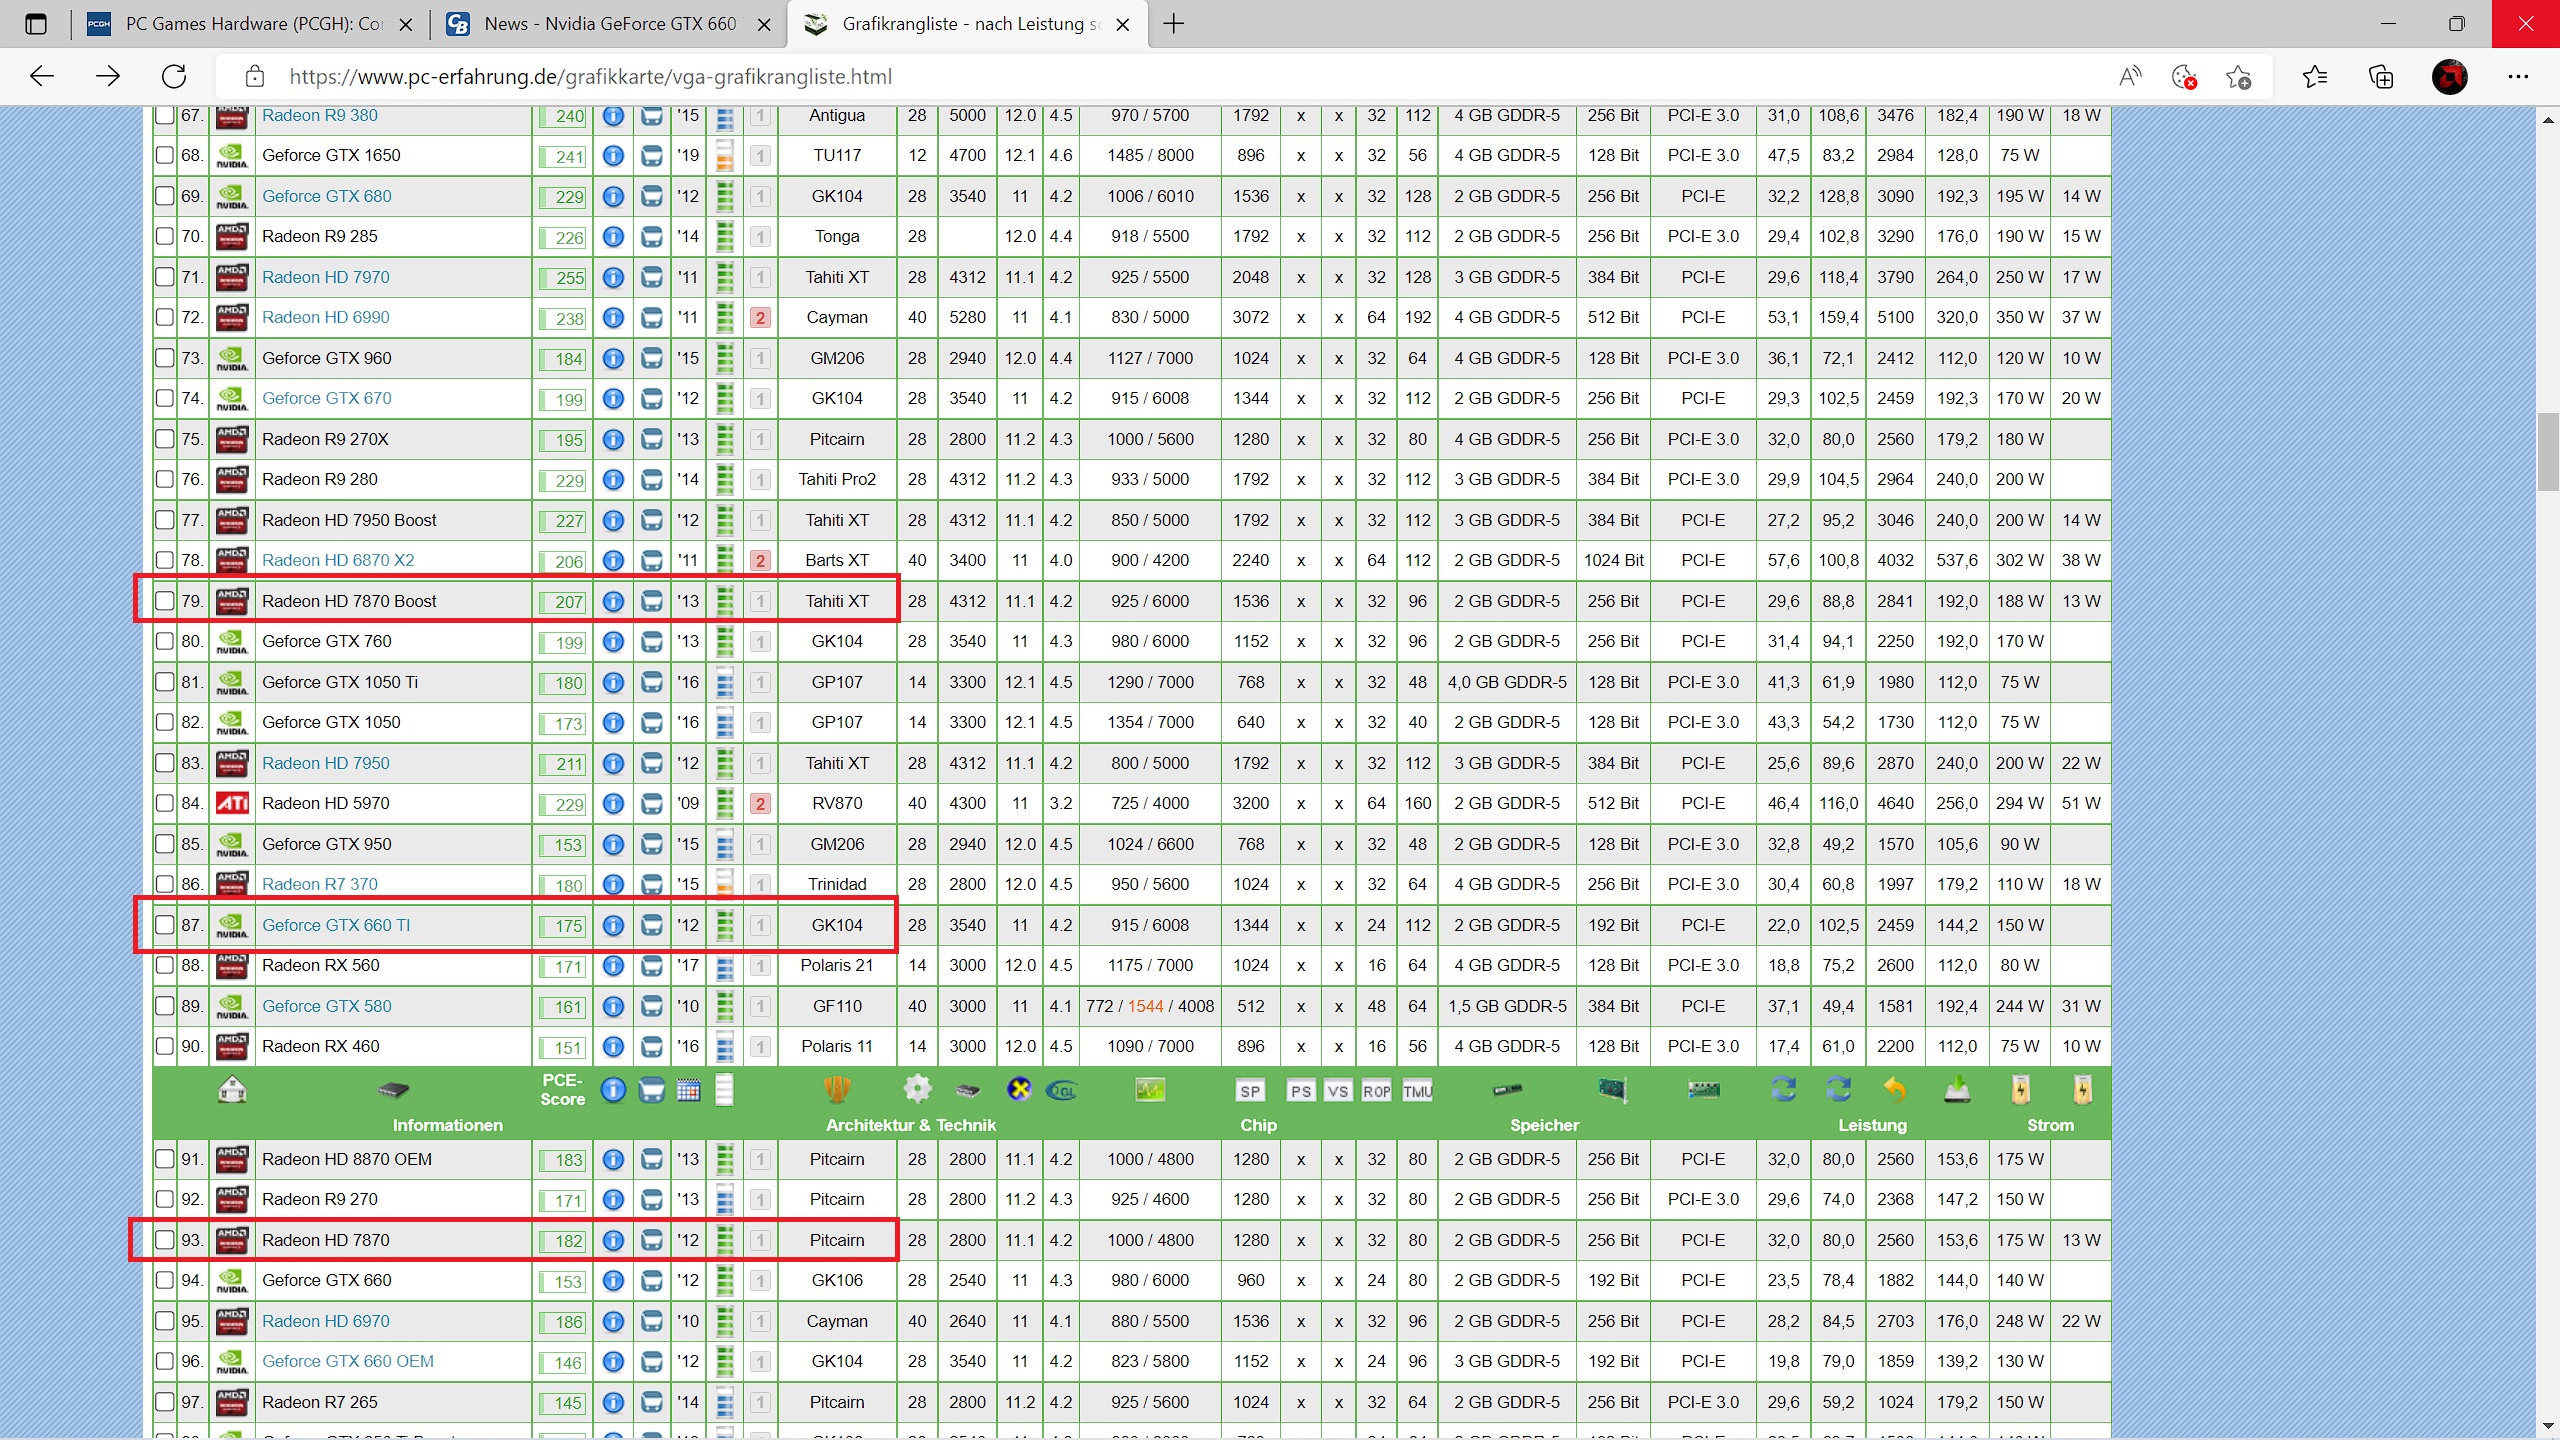The height and width of the screenshot is (1440, 2560).
Task: Reload the page with the refresh button
Action: [x=174, y=77]
